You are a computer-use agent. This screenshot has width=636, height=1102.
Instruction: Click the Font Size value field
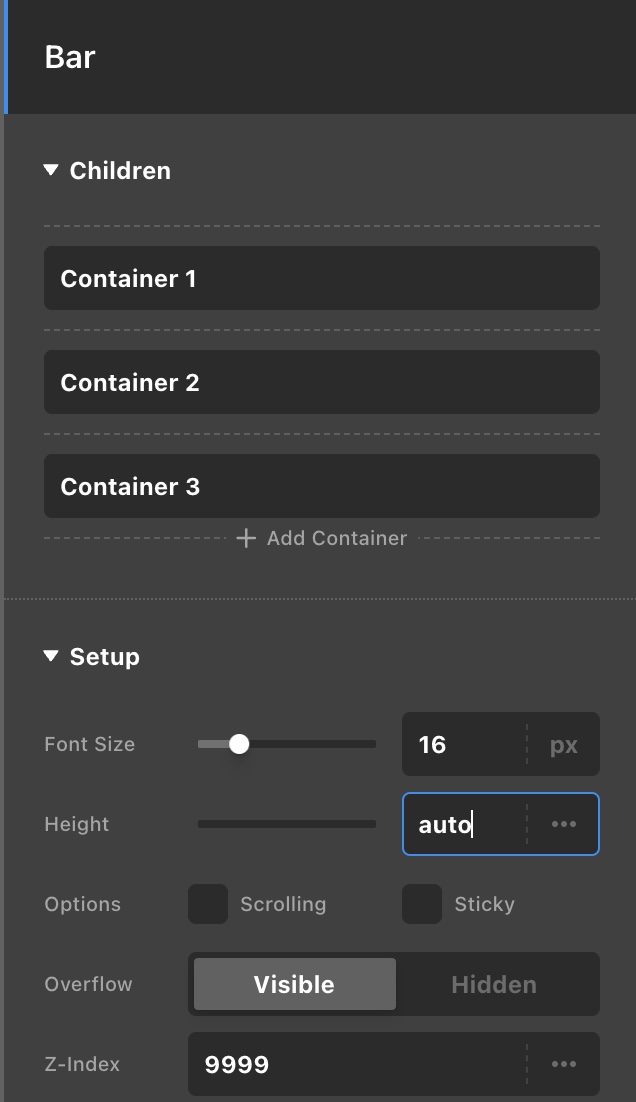(462, 745)
